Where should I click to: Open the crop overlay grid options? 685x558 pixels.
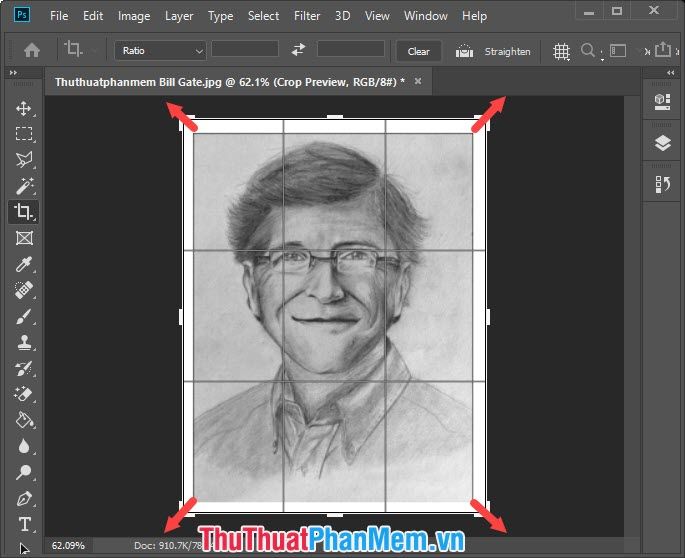click(x=562, y=52)
